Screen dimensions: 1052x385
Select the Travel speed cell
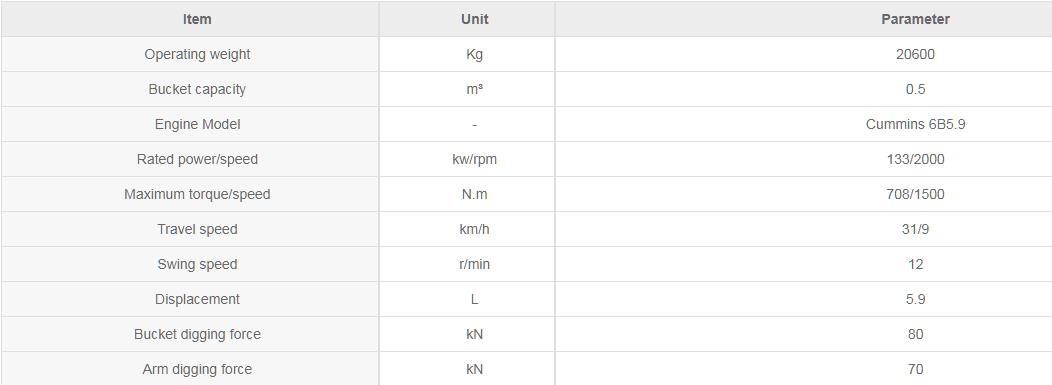[x=197, y=229]
